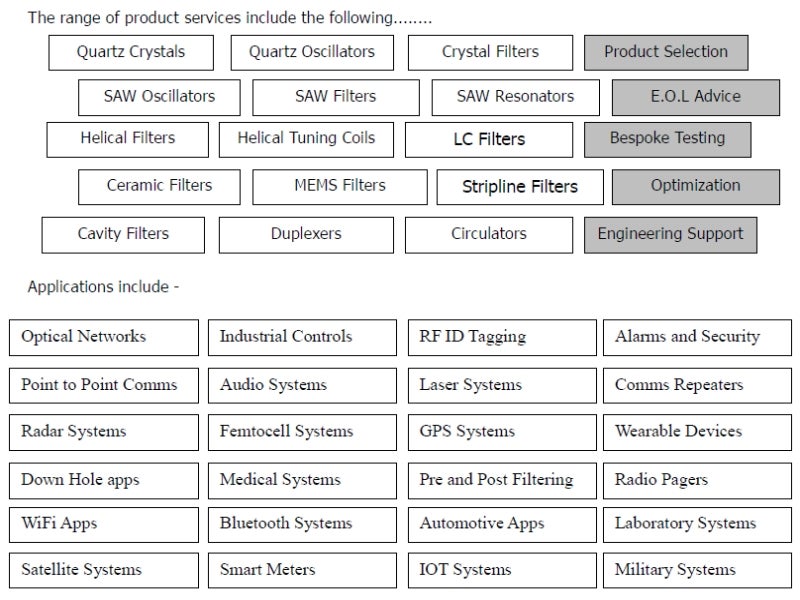The height and width of the screenshot is (600, 800).
Task: Select the Optical Networks application box
Action: 103,337
